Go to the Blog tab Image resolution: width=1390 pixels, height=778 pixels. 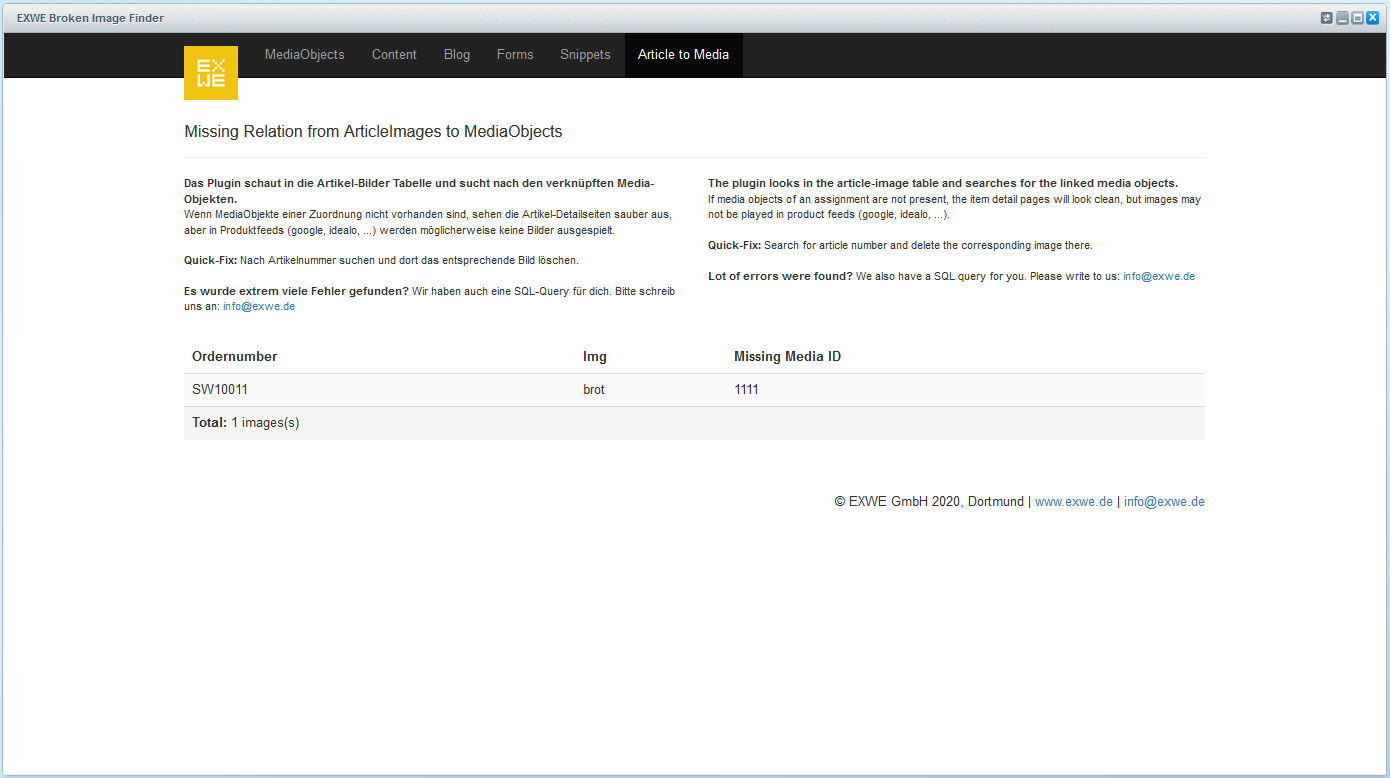point(457,55)
